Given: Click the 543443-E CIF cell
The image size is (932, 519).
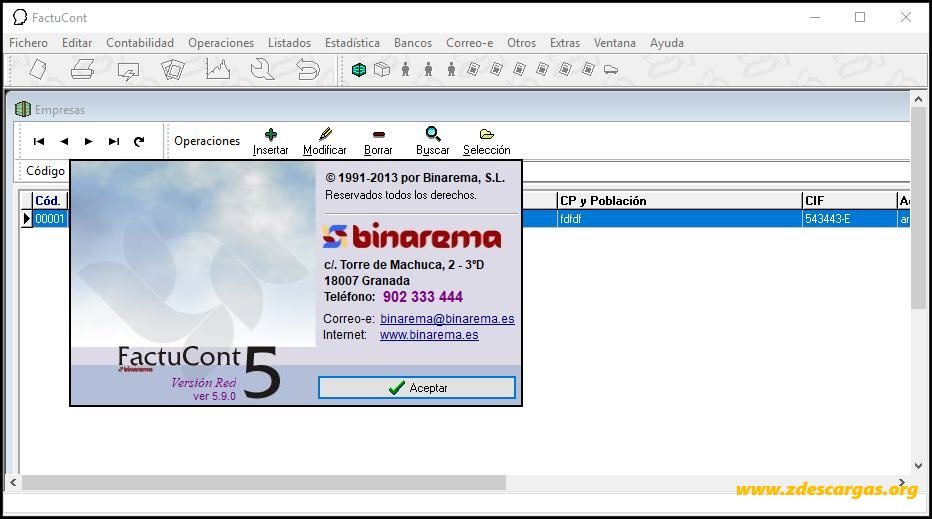Looking at the screenshot, I should 849,219.
